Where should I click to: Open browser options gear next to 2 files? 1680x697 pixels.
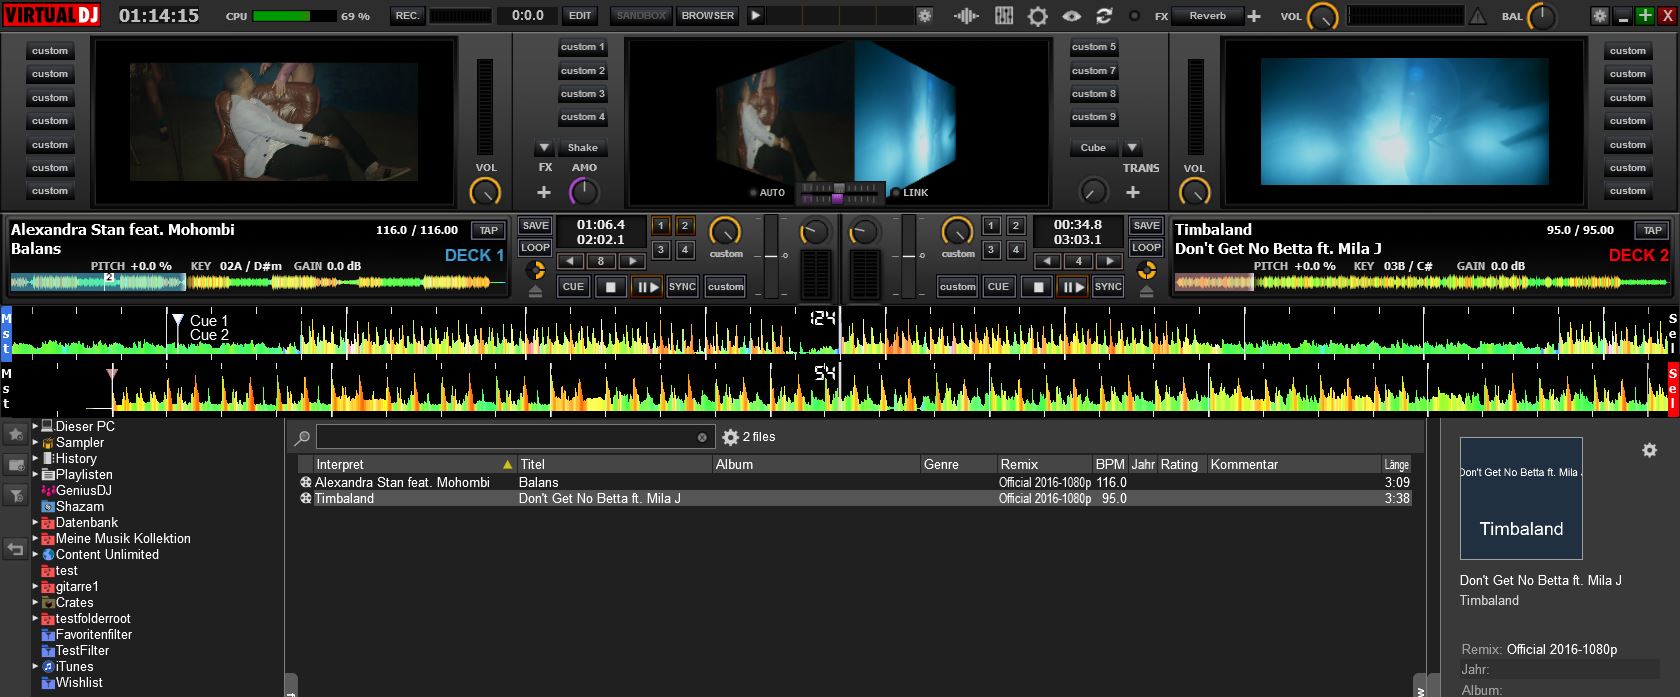click(730, 437)
